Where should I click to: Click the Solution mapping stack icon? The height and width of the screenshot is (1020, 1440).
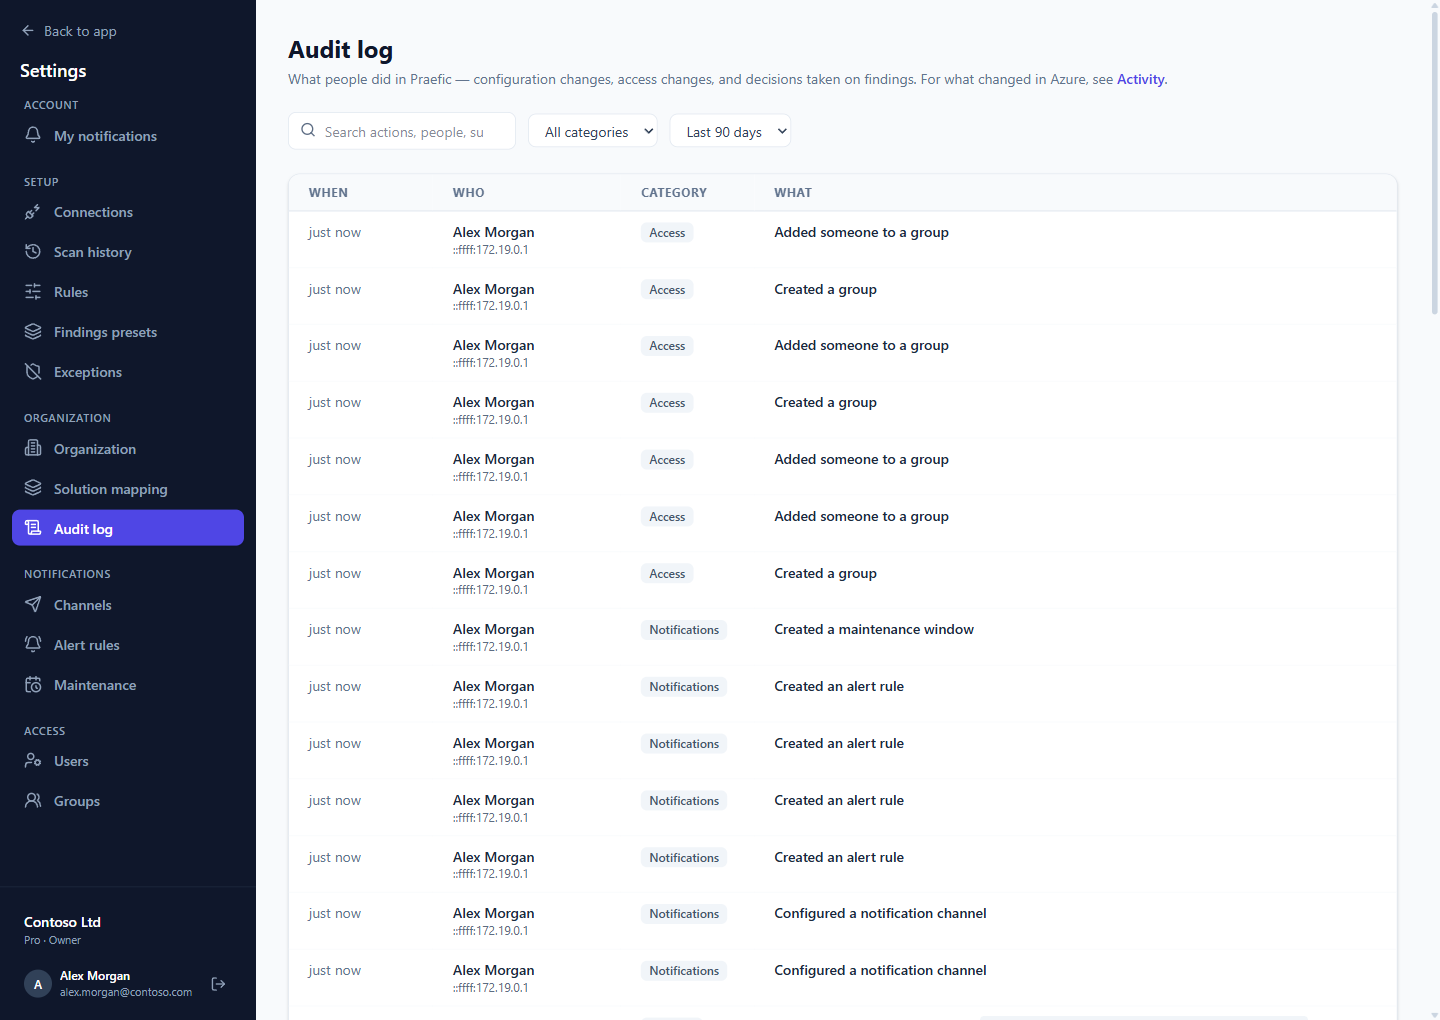pyautogui.click(x=33, y=488)
